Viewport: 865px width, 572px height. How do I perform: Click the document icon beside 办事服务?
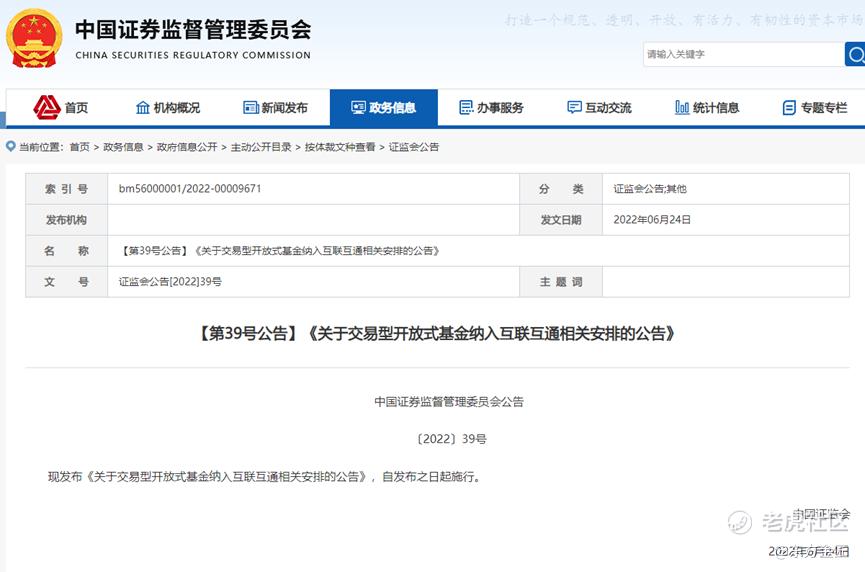(x=466, y=108)
